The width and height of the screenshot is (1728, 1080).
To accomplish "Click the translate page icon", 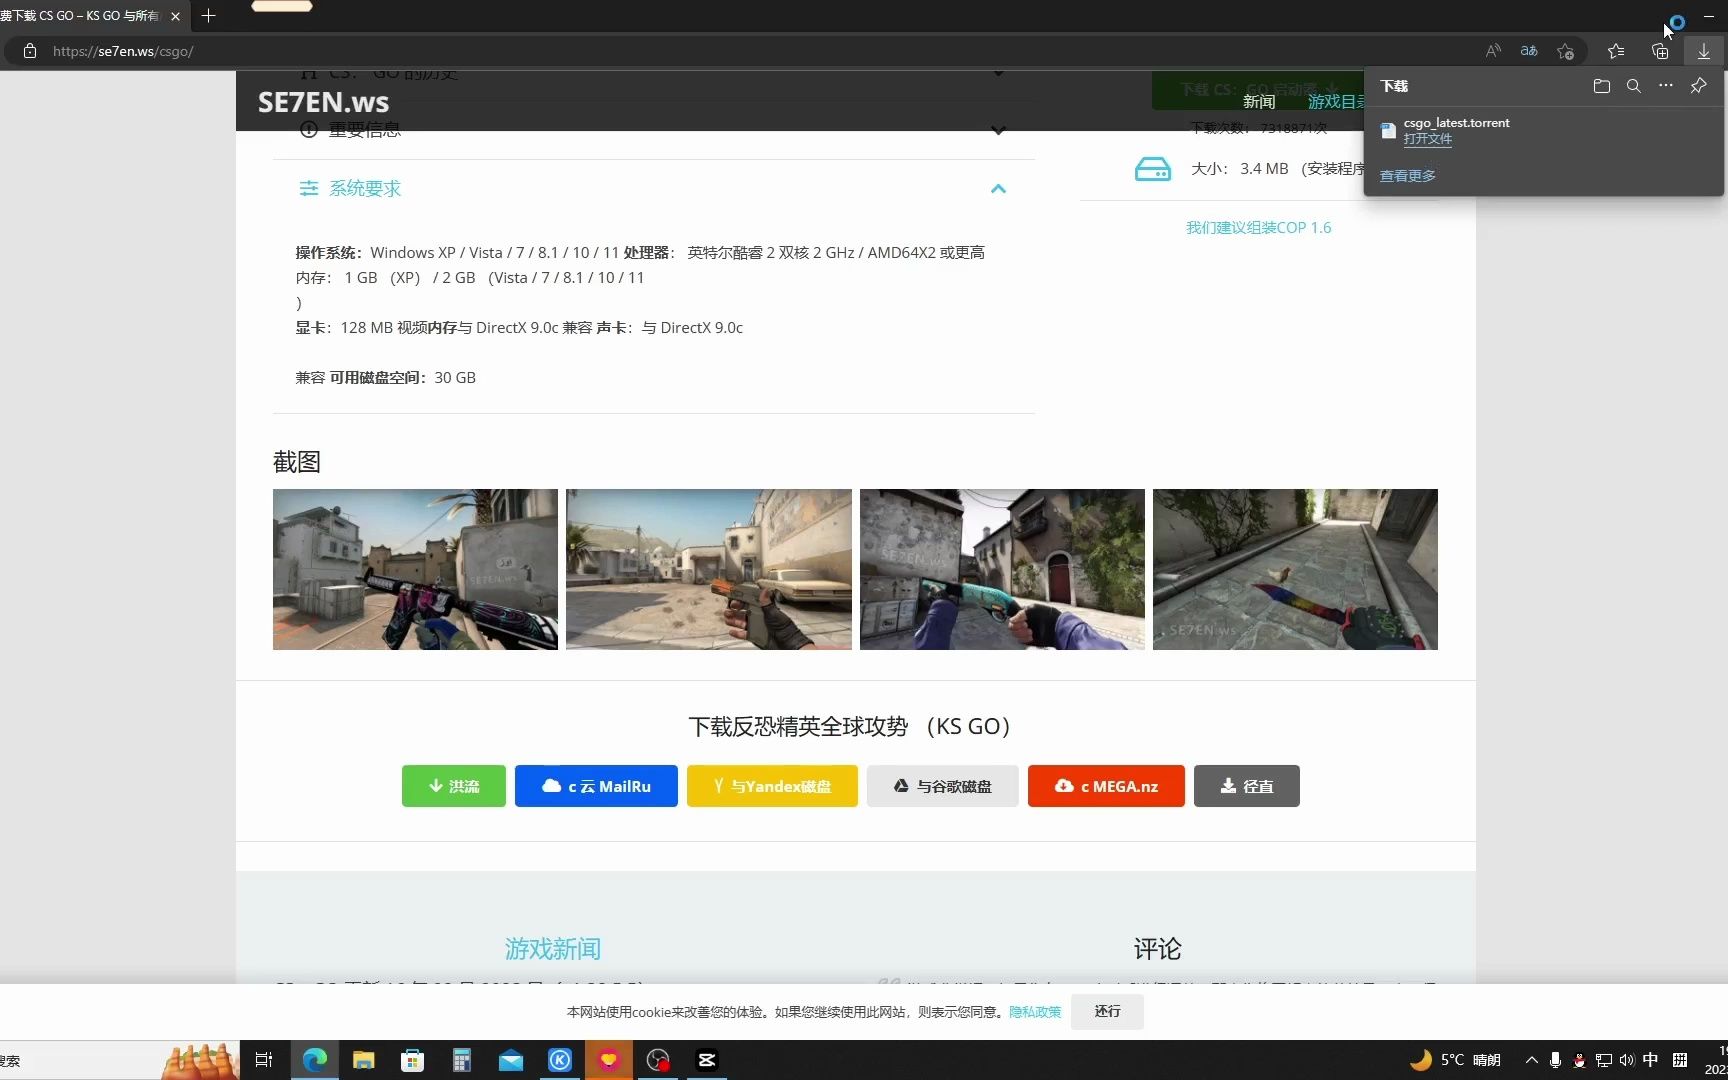I will click(1529, 51).
